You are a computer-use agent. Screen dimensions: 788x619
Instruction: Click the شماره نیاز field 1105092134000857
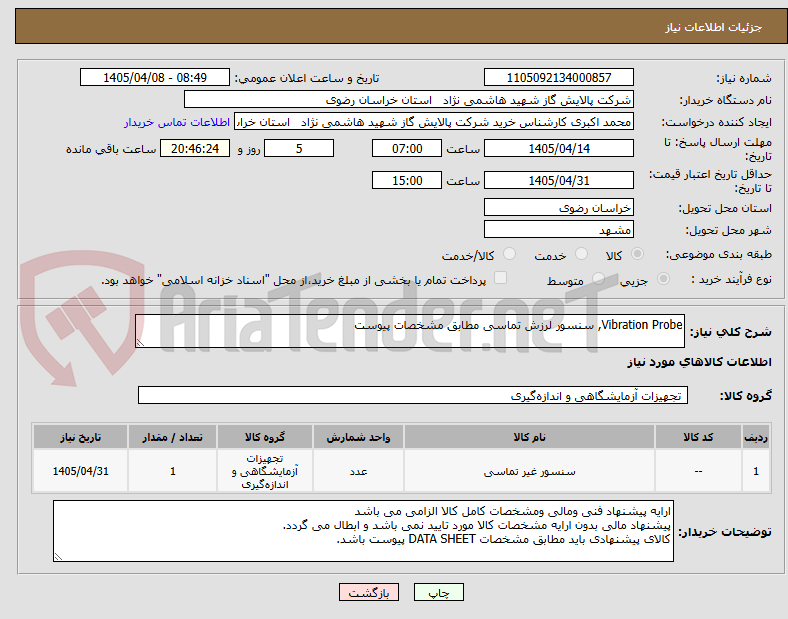pos(558,77)
